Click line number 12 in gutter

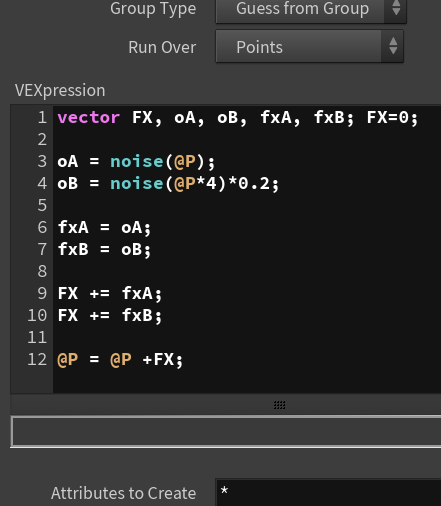37,360
